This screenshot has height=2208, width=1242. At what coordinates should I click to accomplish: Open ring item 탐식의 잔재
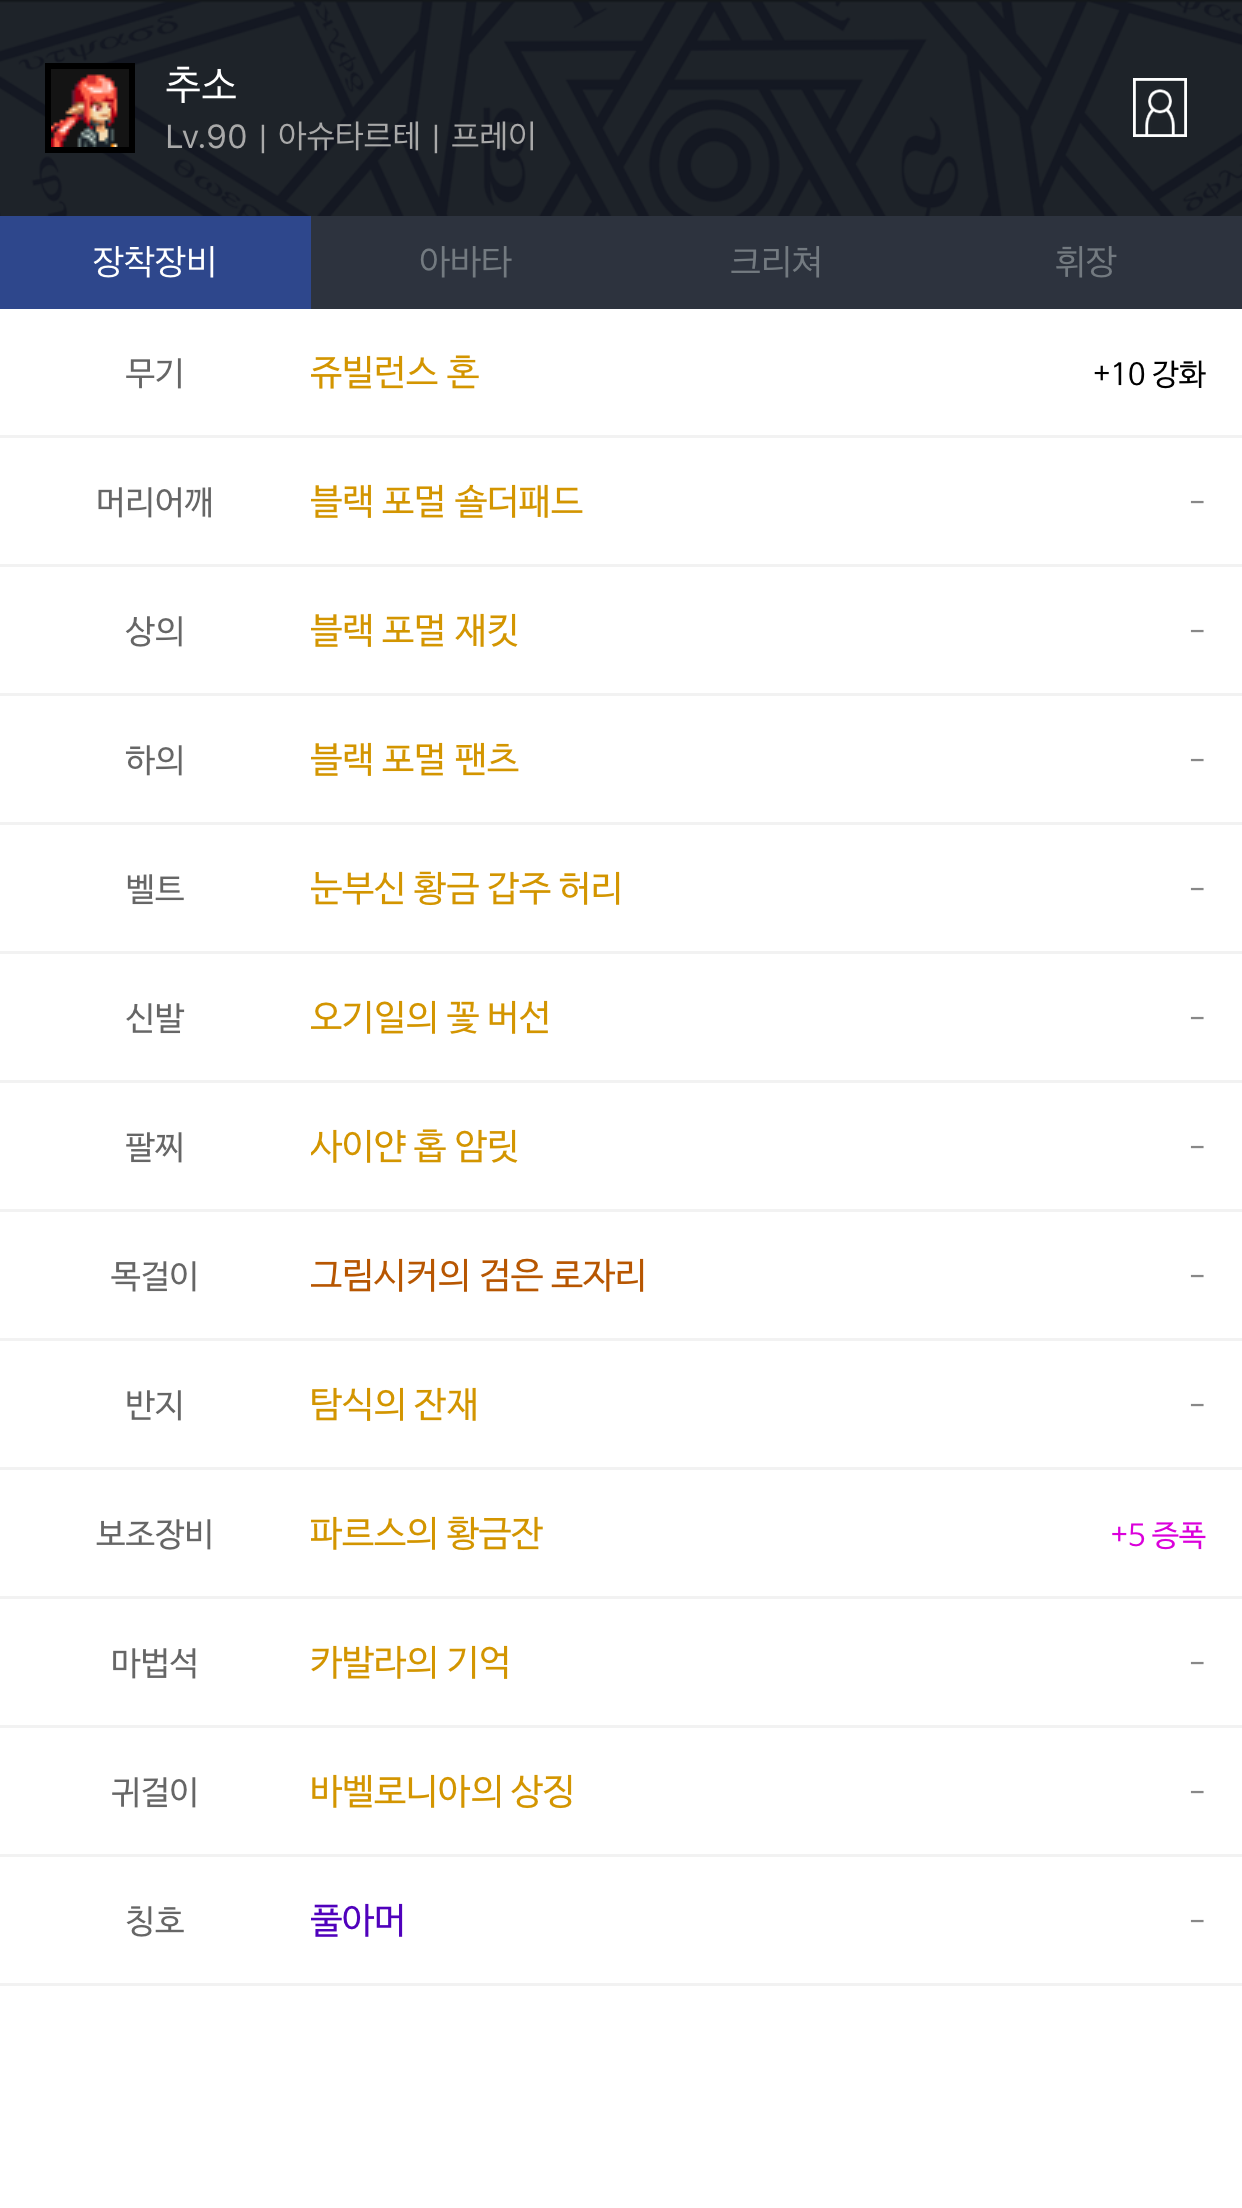(x=394, y=1404)
